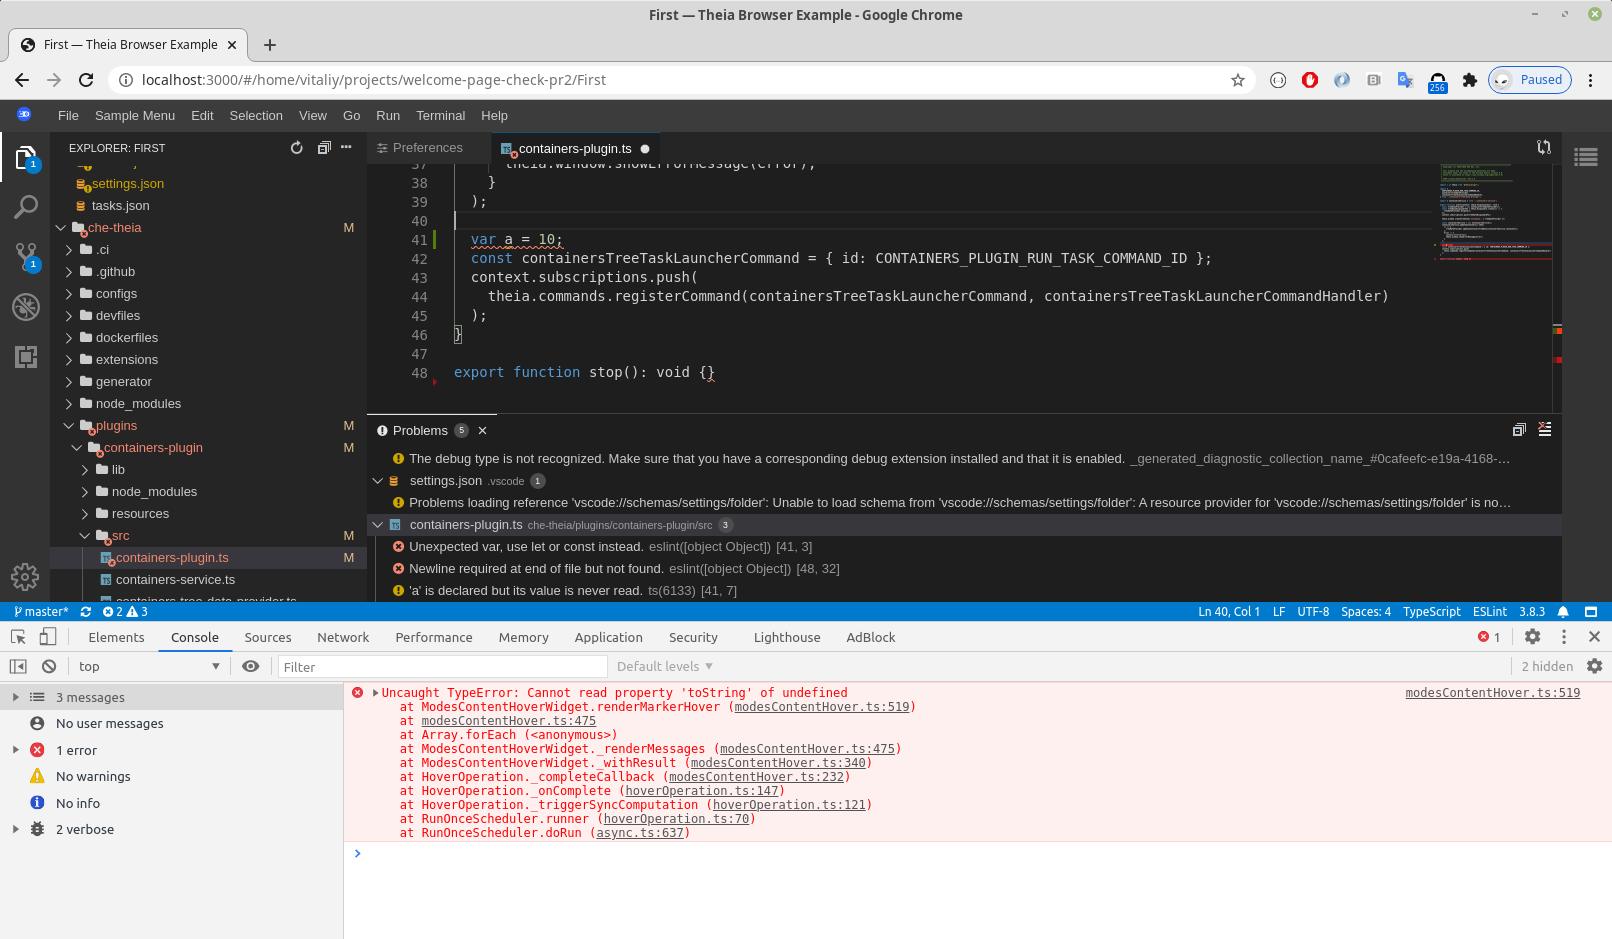Refresh the Explorer file tree

click(296, 147)
